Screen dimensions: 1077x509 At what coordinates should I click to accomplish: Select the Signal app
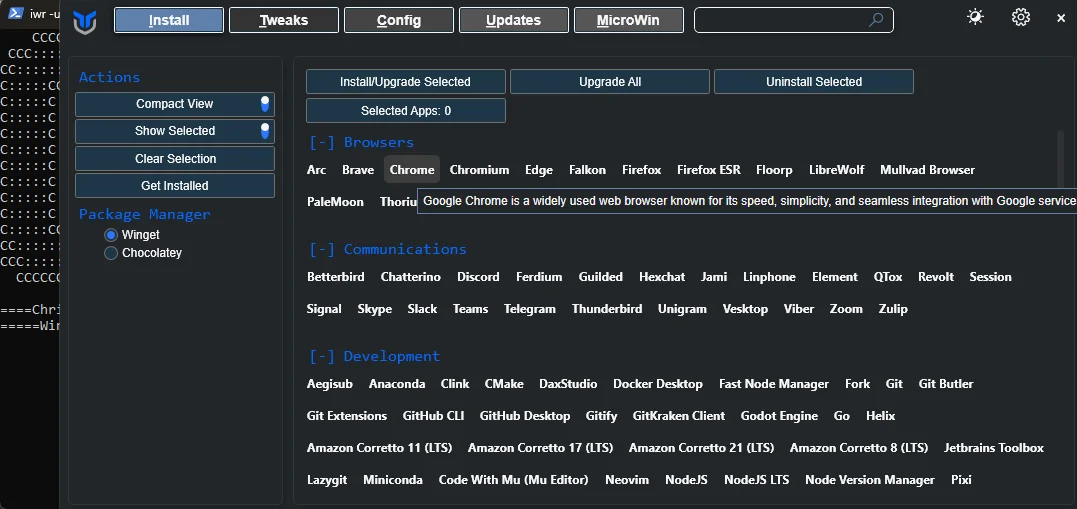tap(324, 309)
